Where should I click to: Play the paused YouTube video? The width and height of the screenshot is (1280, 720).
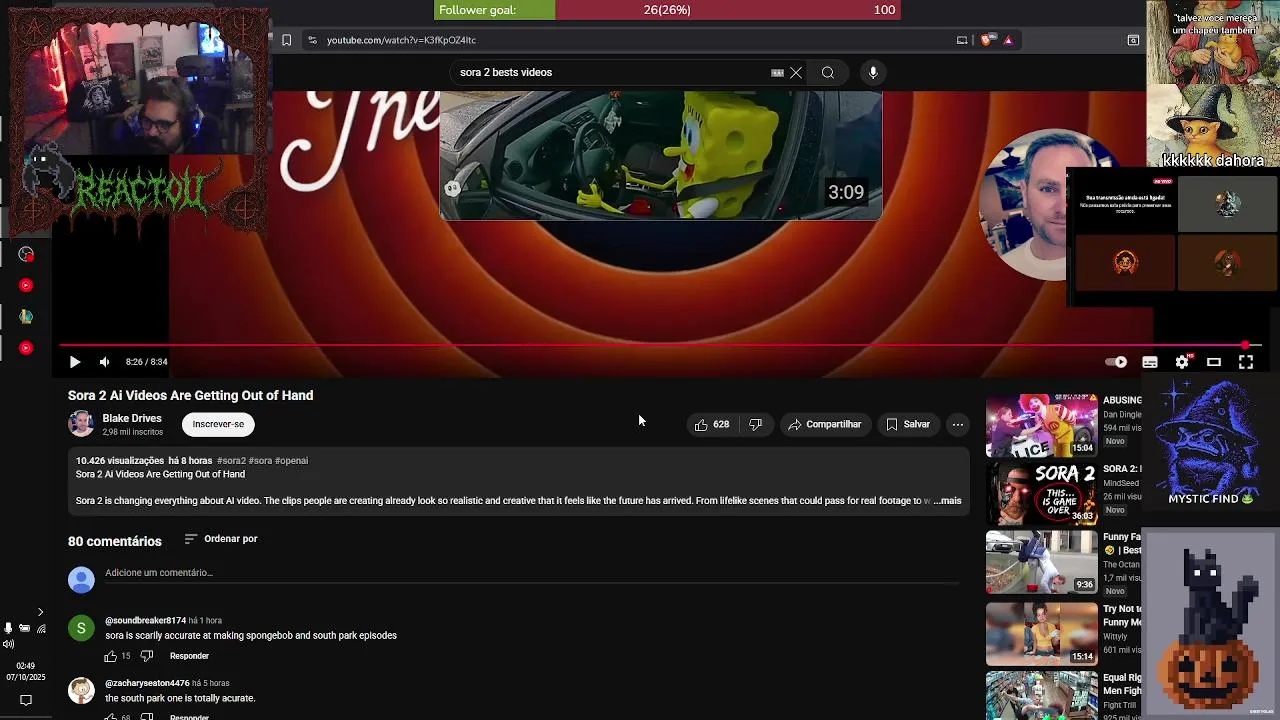74,362
